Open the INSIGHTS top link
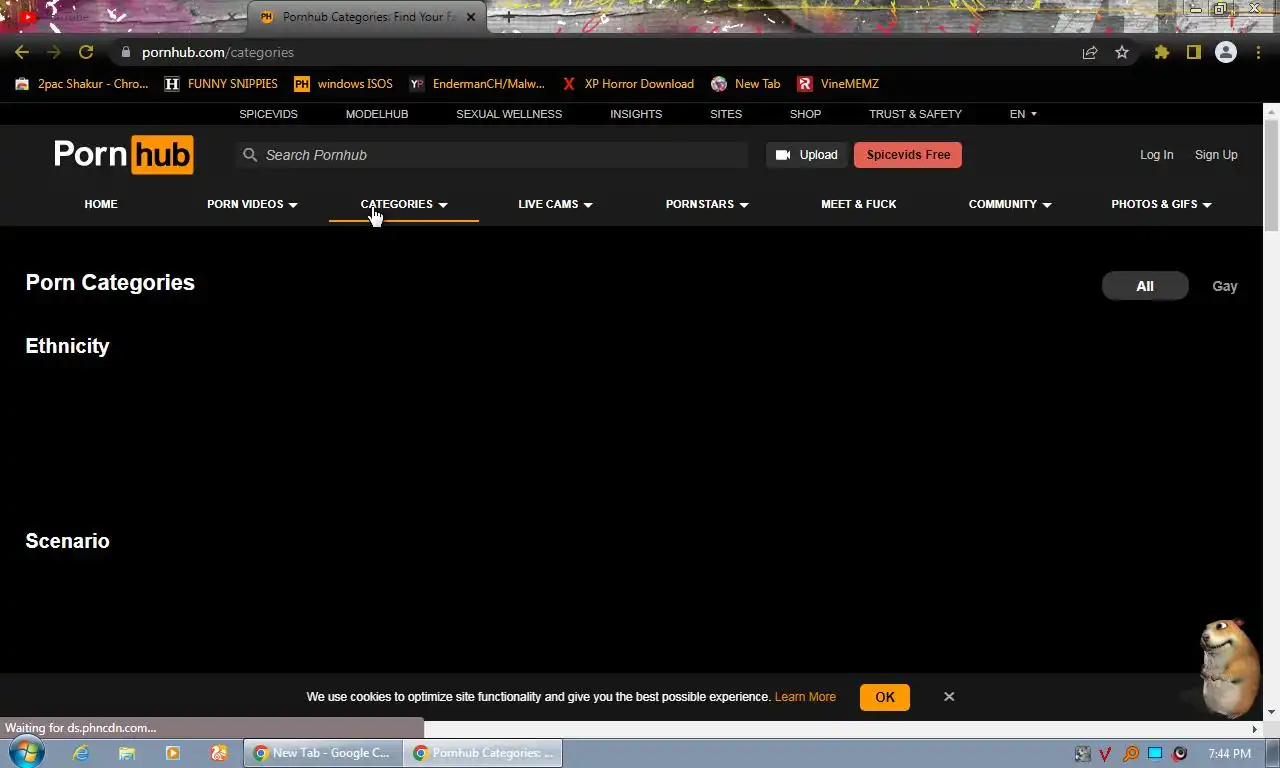The image size is (1280, 768). click(x=636, y=114)
